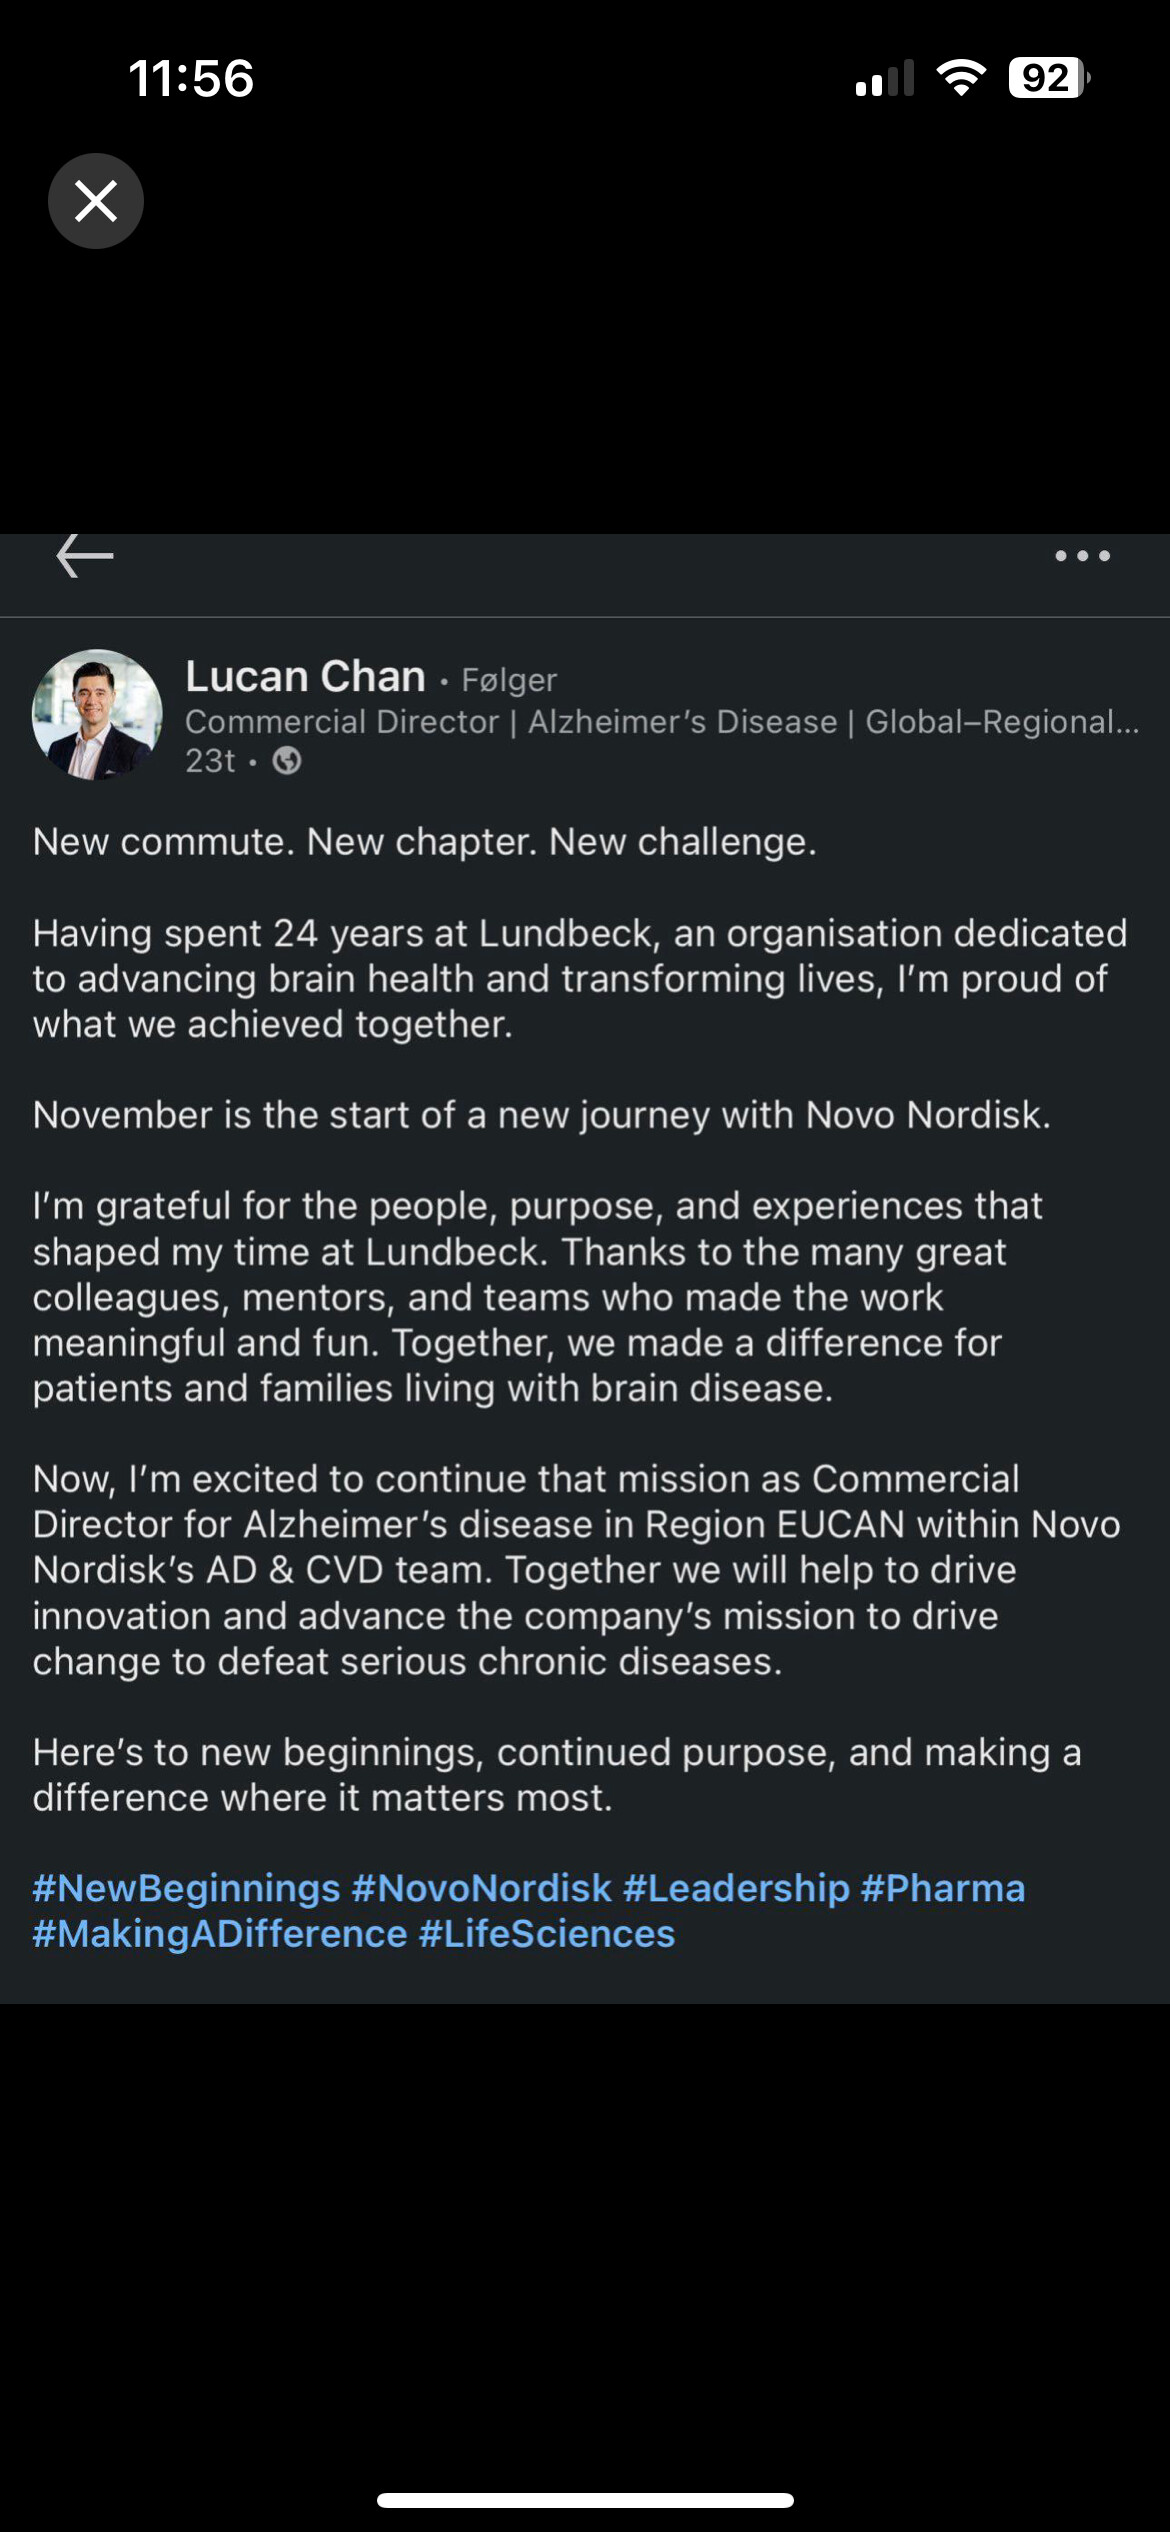Viewport: 1170px width, 2532px height.
Task: Close the screenshot preview with the X button
Action: pos(96,201)
